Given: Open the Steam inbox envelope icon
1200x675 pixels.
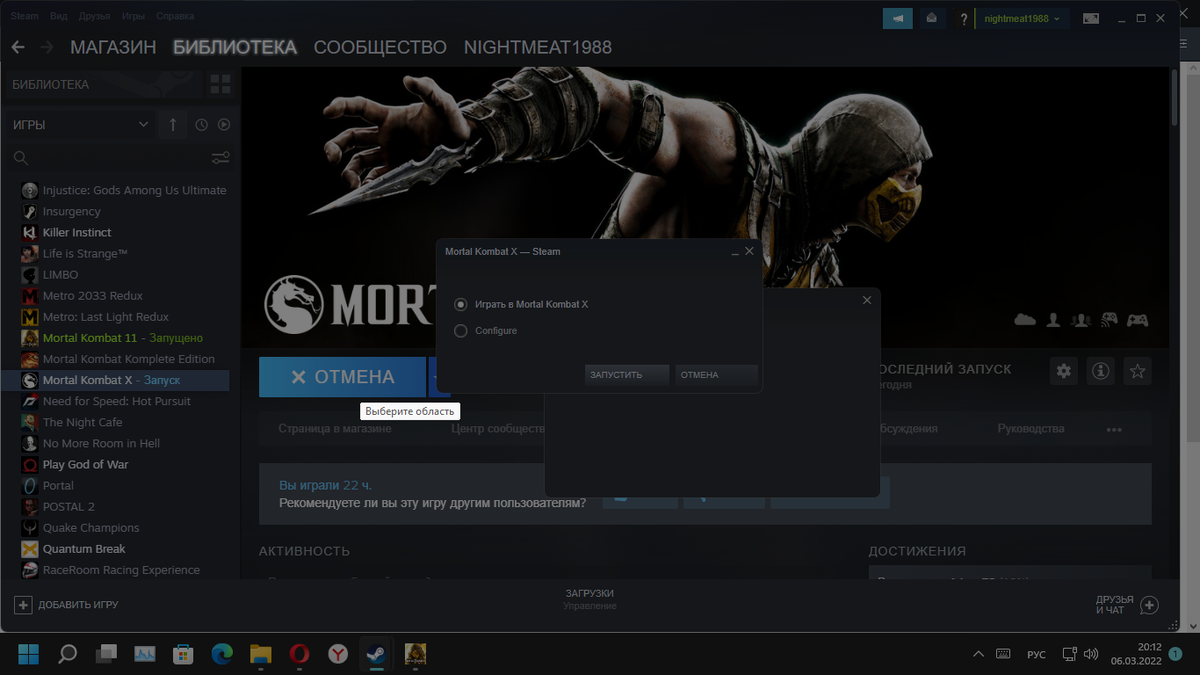Looking at the screenshot, I should pos(931,18).
